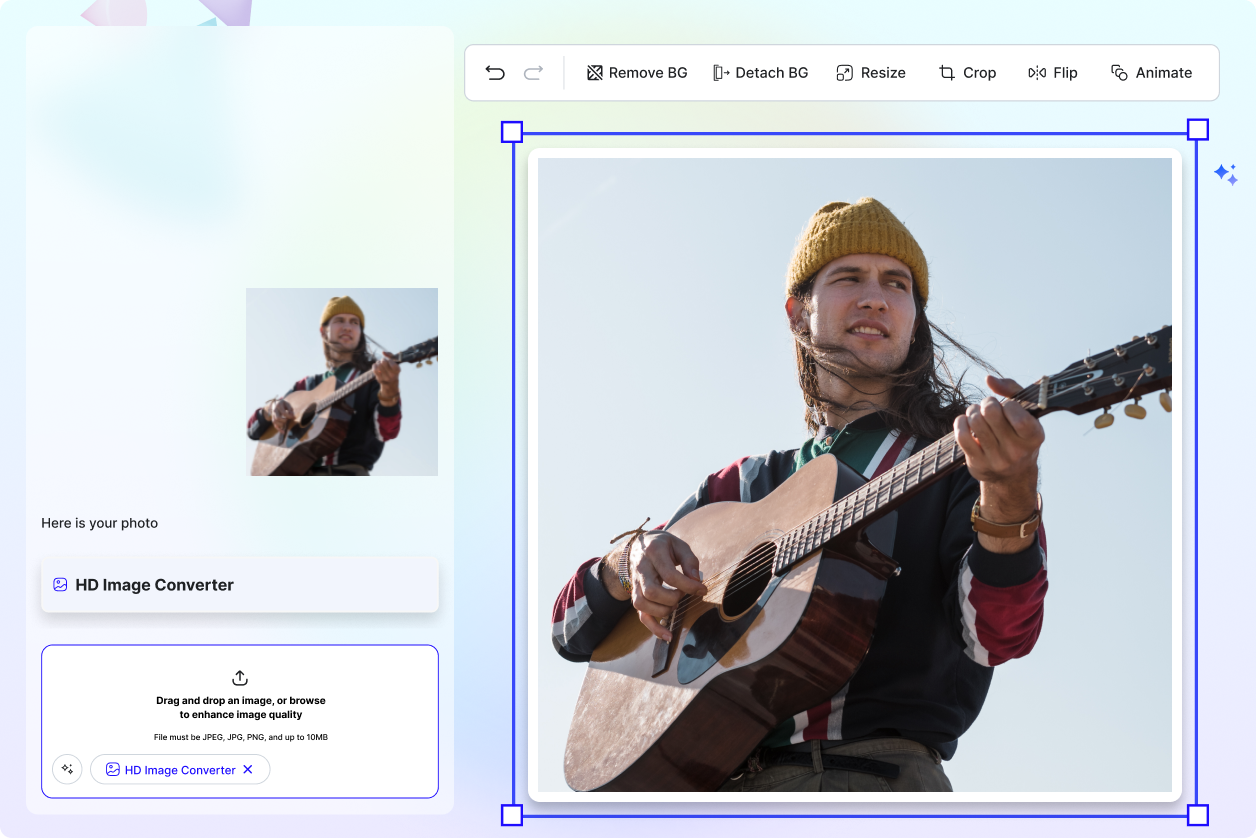Click the bottom-right selection handle
This screenshot has height=838, width=1256.
[1196, 815]
